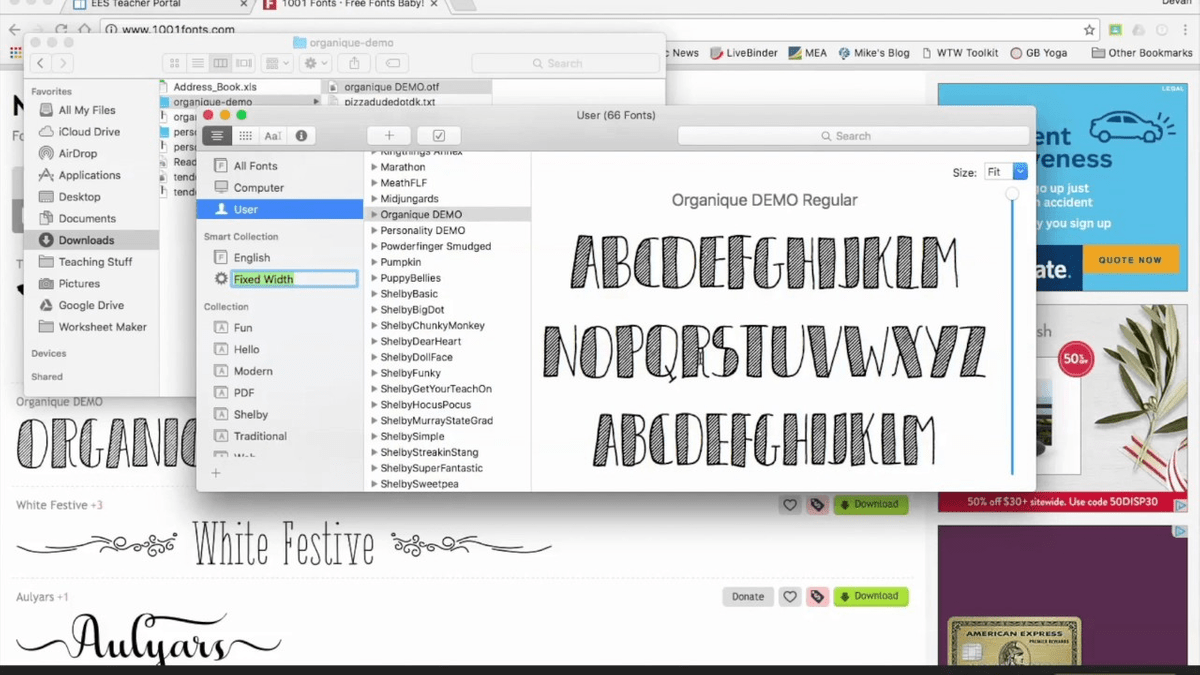1200x675 pixels.
Task: Toggle the enable/disable font checkmark button
Action: pos(439,136)
